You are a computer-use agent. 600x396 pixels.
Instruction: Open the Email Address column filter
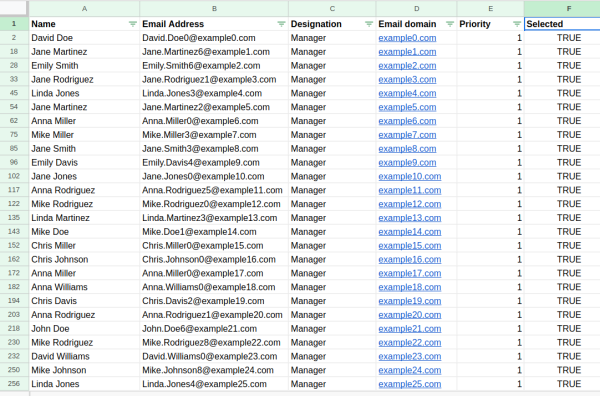[281, 24]
